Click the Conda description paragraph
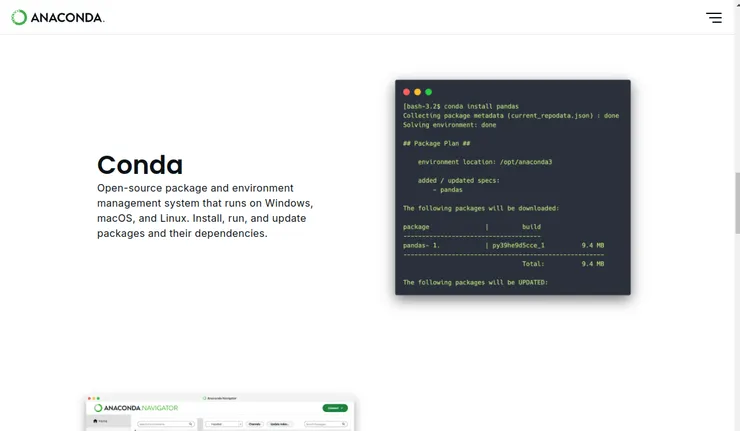 pos(205,211)
